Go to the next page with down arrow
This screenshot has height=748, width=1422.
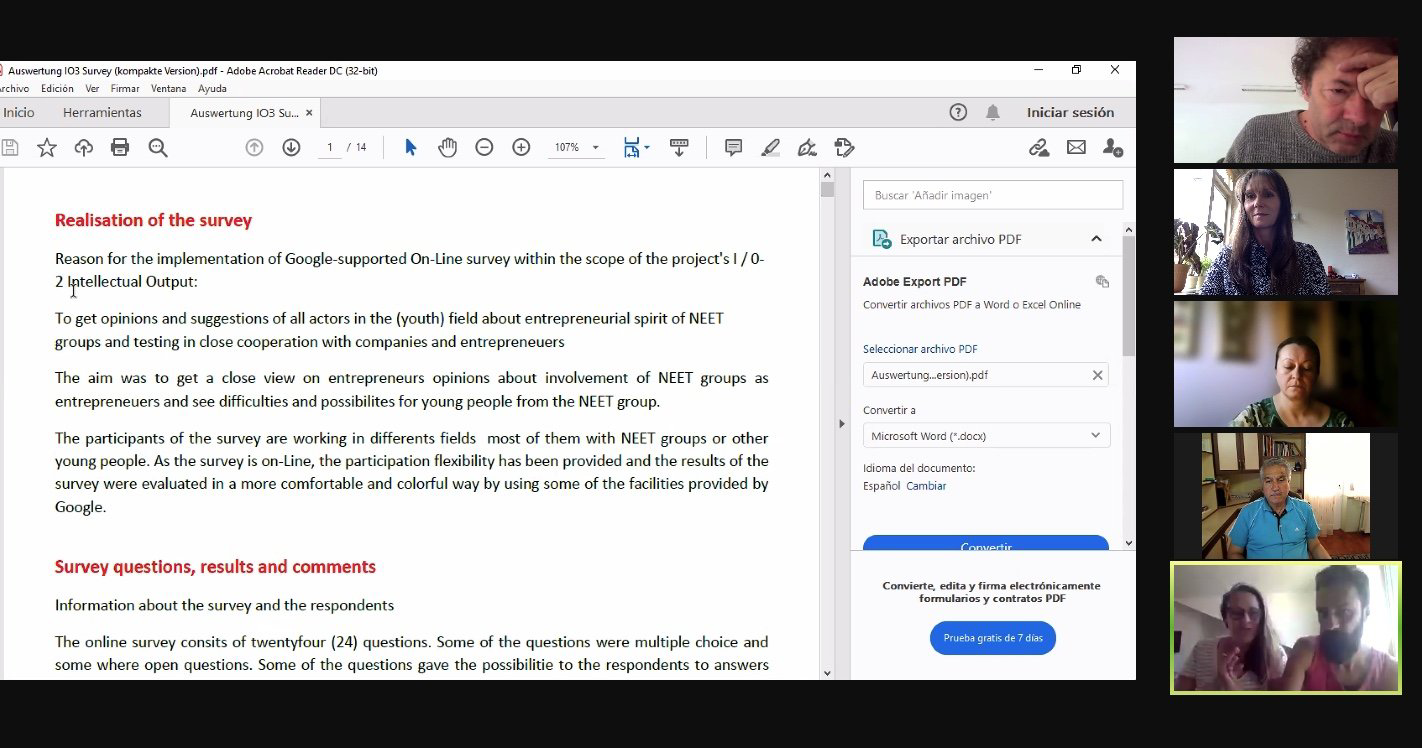click(x=291, y=148)
